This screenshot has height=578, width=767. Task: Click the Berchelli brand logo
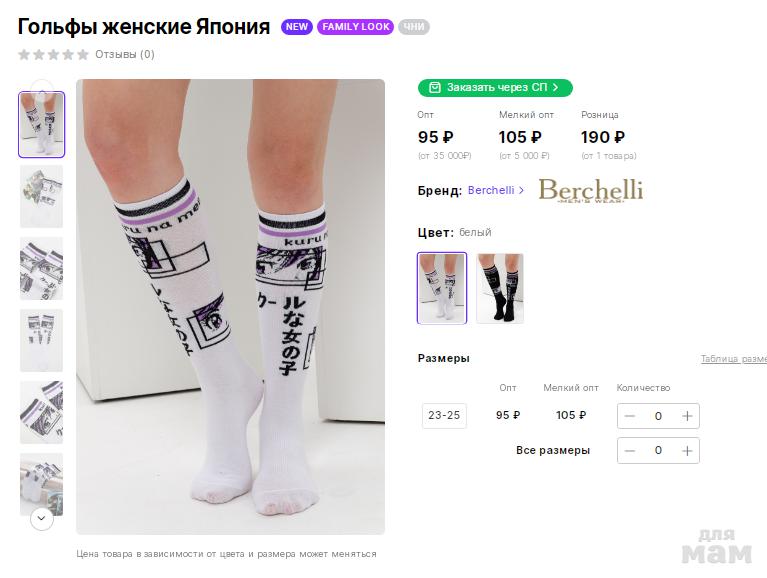click(590, 190)
